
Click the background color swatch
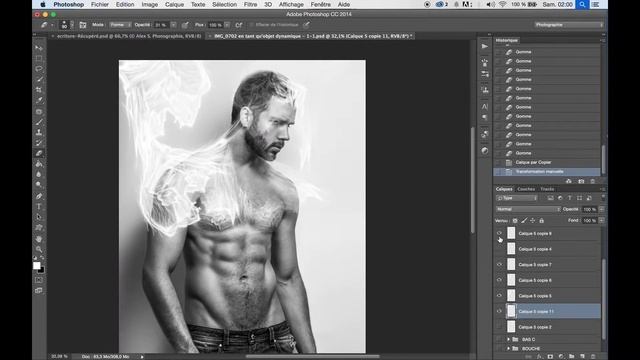click(x=41, y=269)
